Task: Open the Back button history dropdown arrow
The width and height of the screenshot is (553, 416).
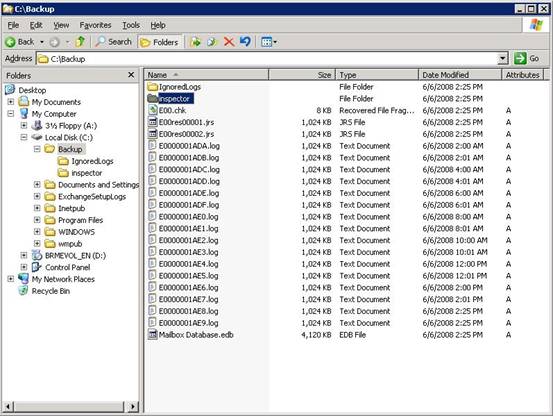Action: point(42,42)
